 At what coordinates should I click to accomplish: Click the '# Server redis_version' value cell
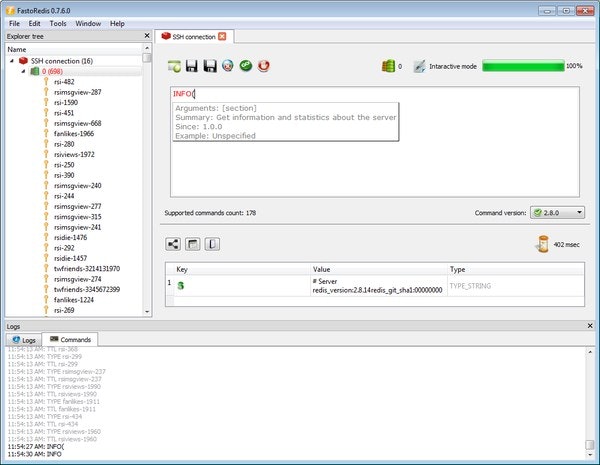point(379,286)
